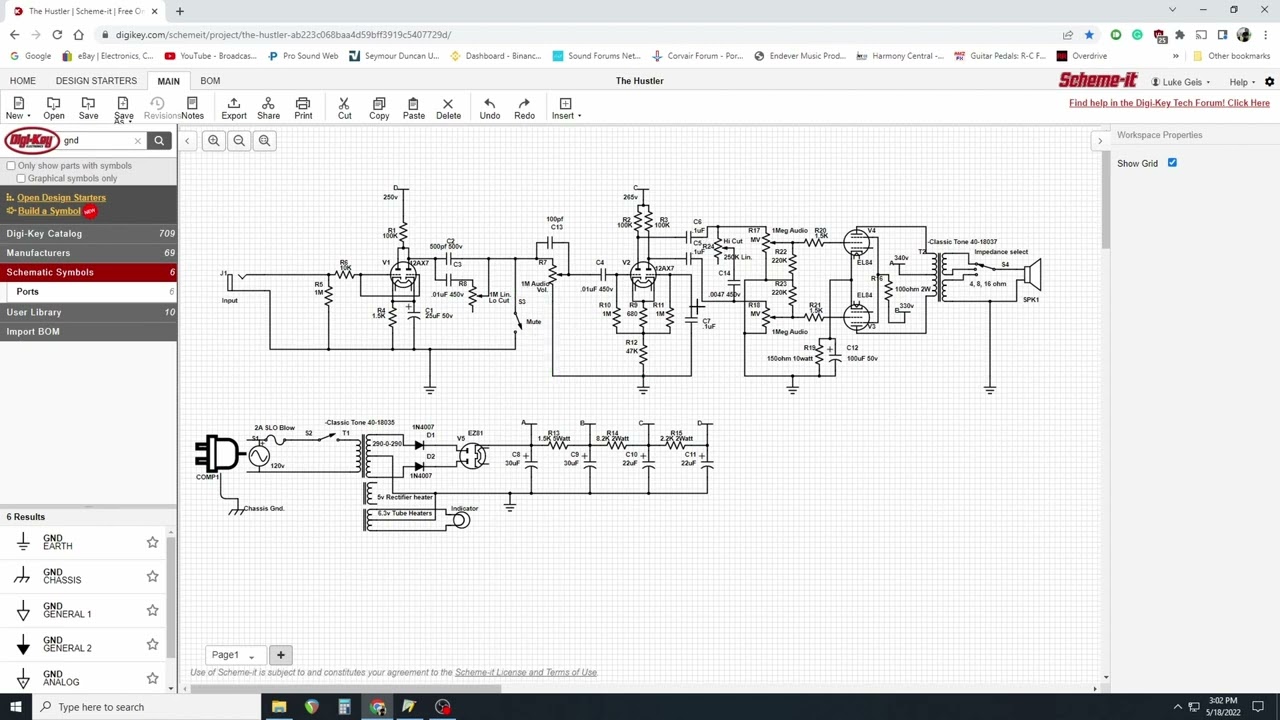Save the schematic using Save icon

click(x=88, y=108)
